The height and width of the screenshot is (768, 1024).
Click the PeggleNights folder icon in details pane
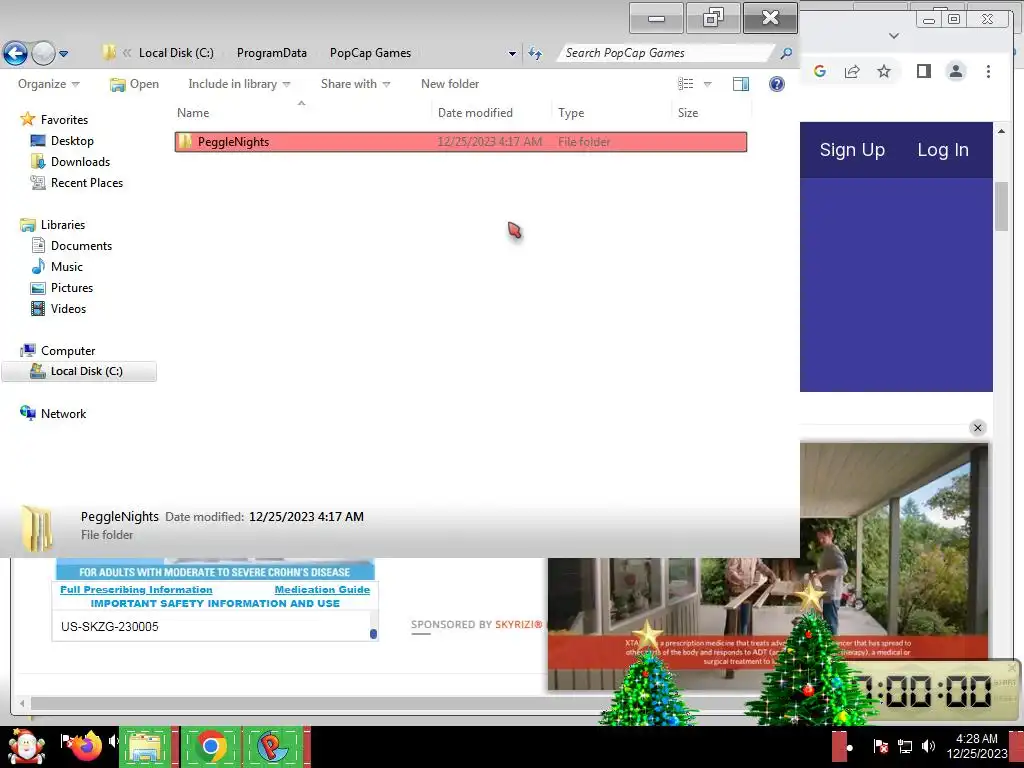click(37, 528)
